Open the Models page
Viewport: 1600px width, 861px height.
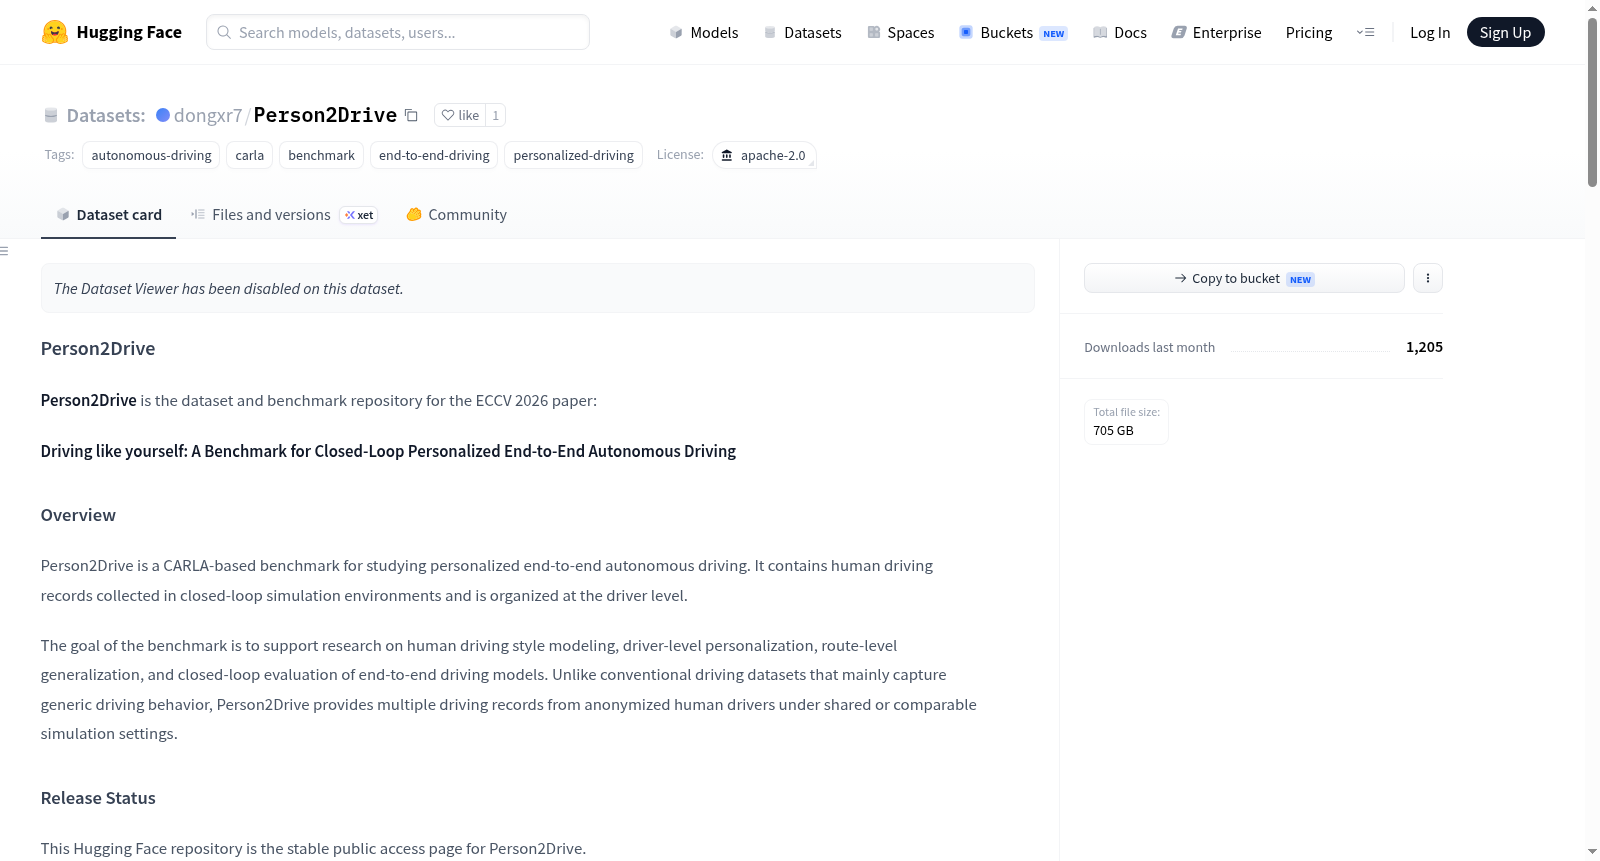click(x=704, y=32)
